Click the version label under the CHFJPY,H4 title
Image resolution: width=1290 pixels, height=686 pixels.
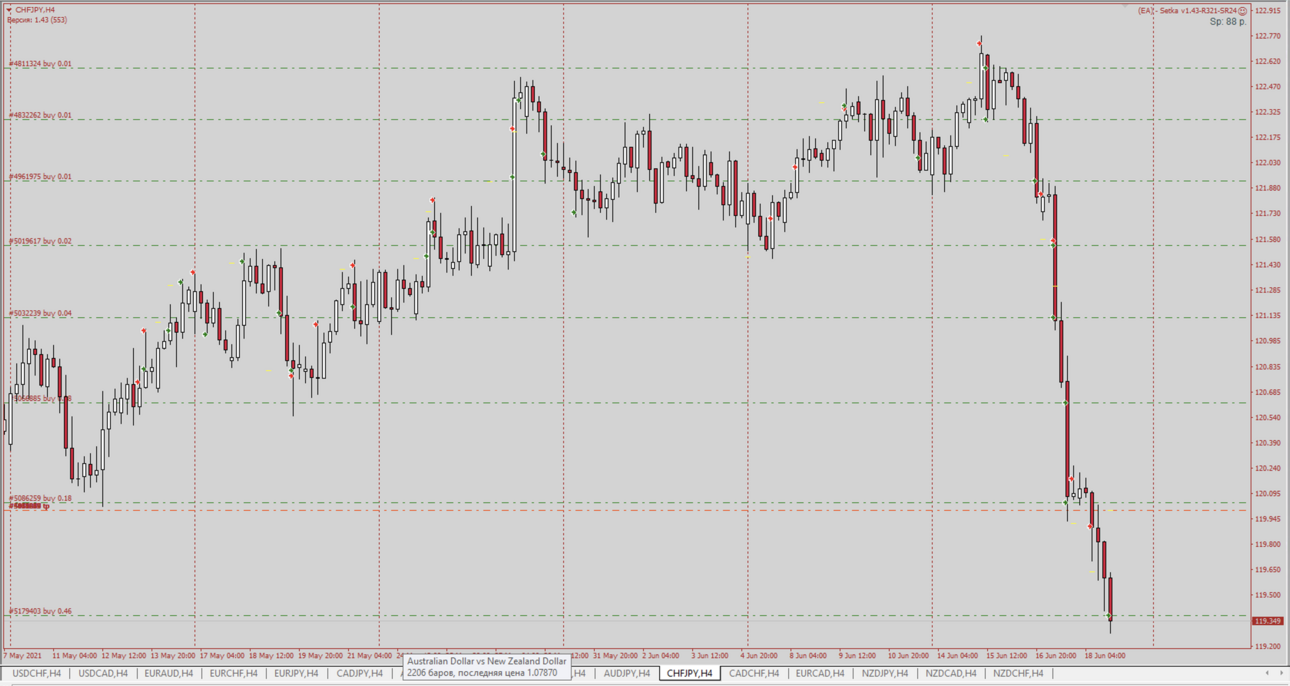pos(37,20)
